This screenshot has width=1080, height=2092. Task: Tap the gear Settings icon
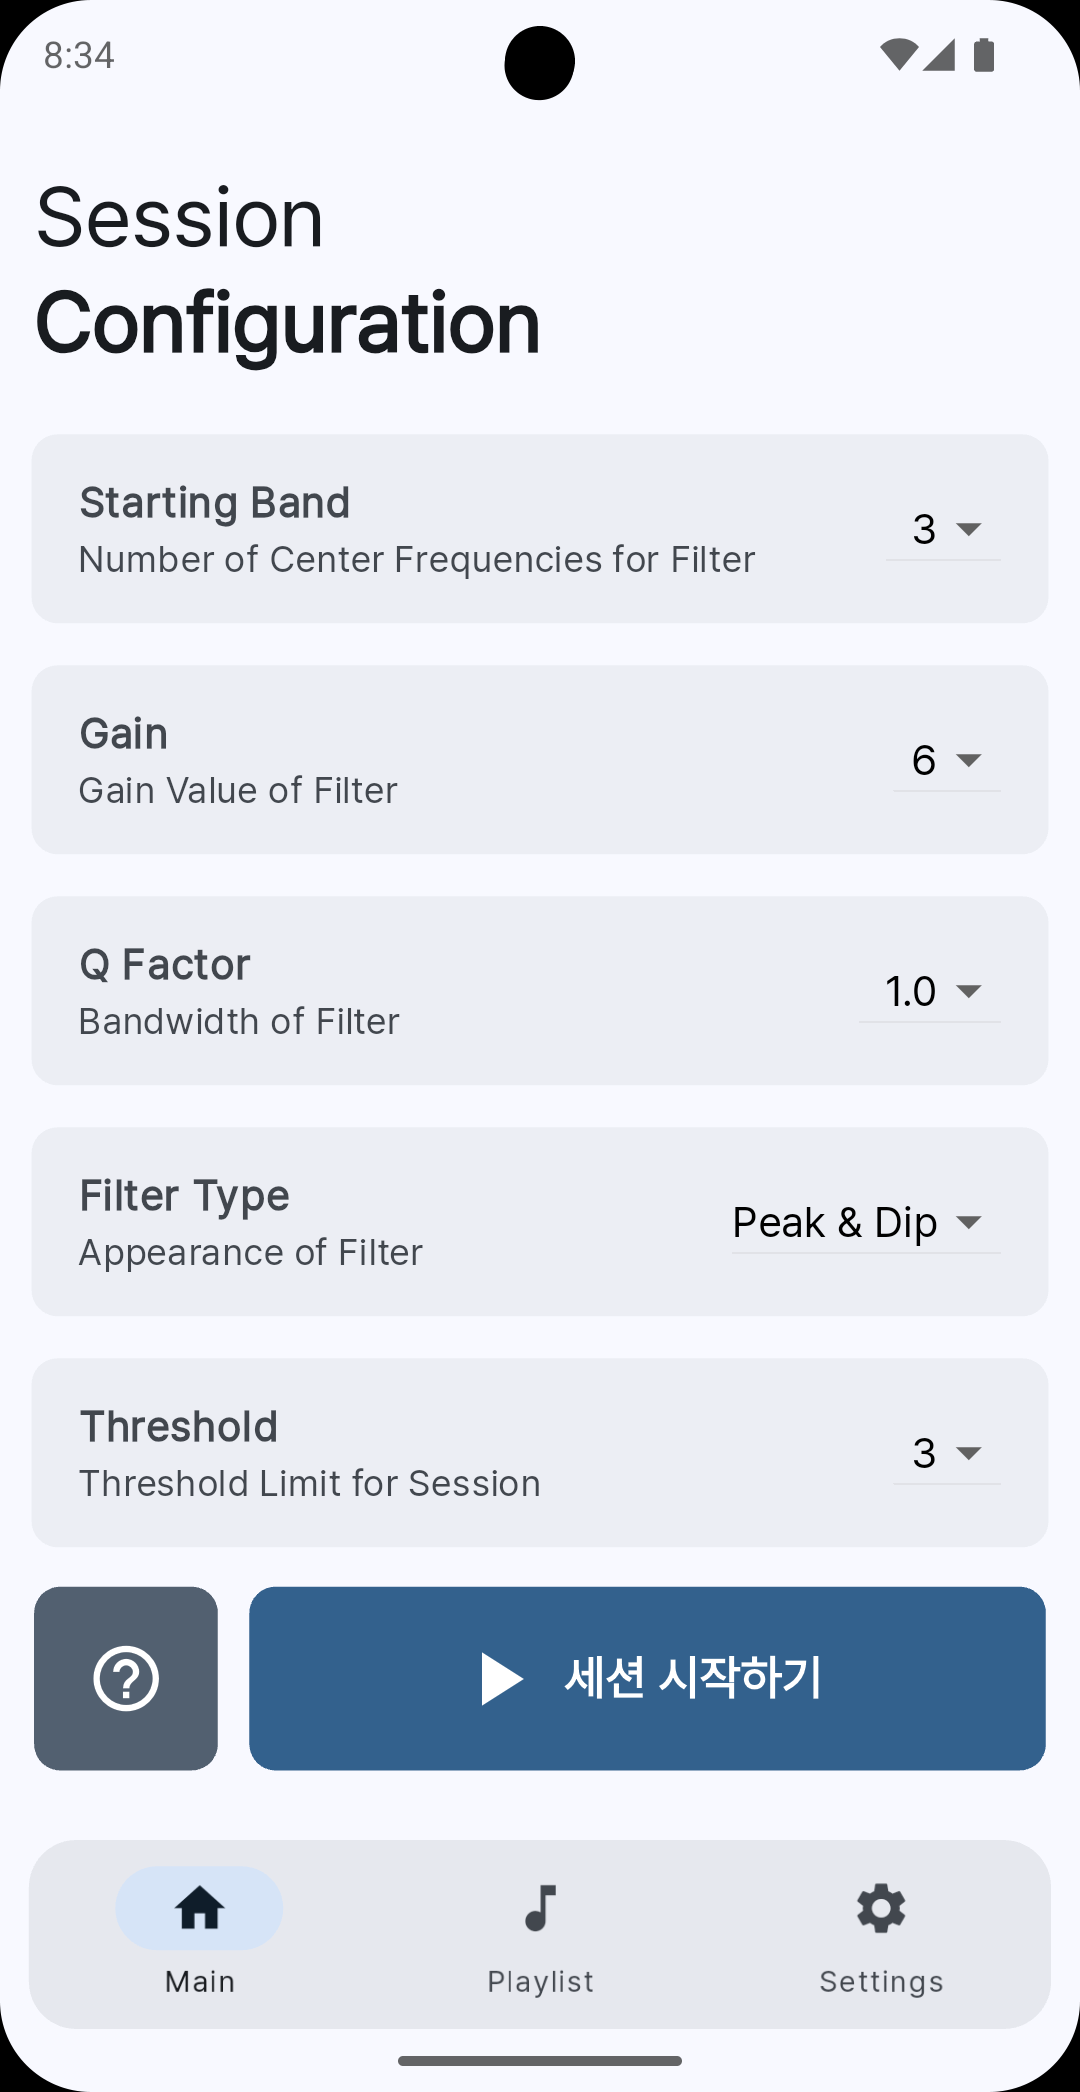point(881,1908)
